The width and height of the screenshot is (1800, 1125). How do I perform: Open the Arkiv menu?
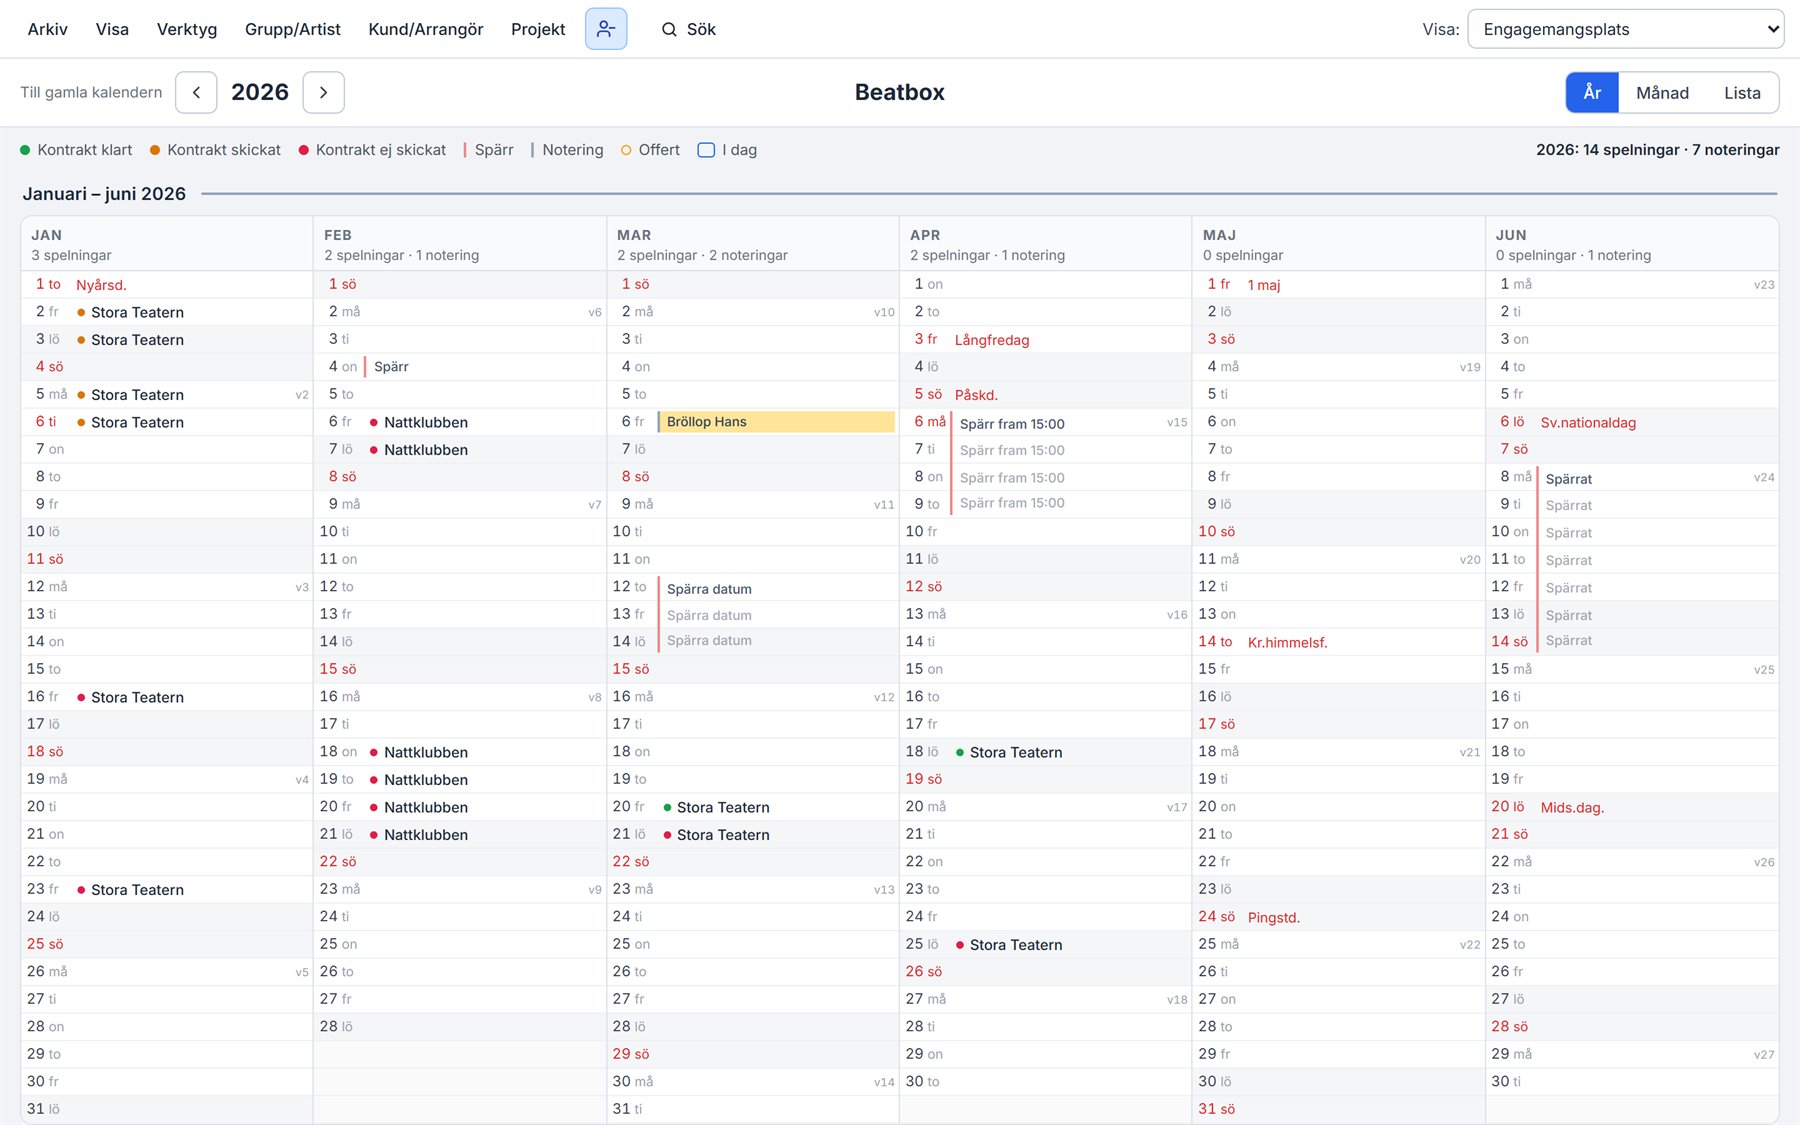coord(48,29)
